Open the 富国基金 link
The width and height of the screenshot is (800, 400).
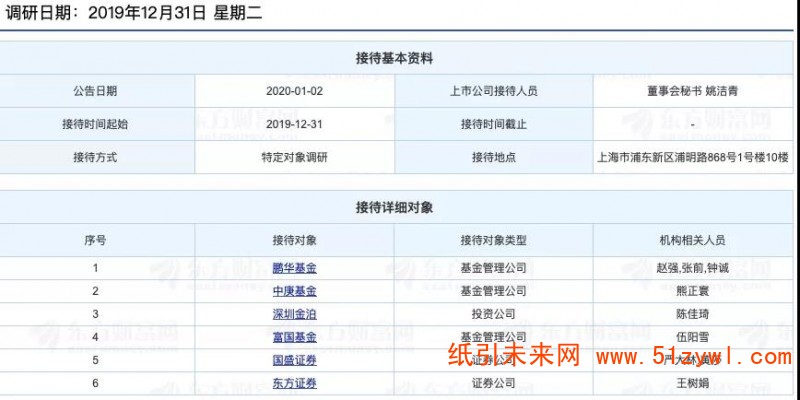tap(294, 337)
